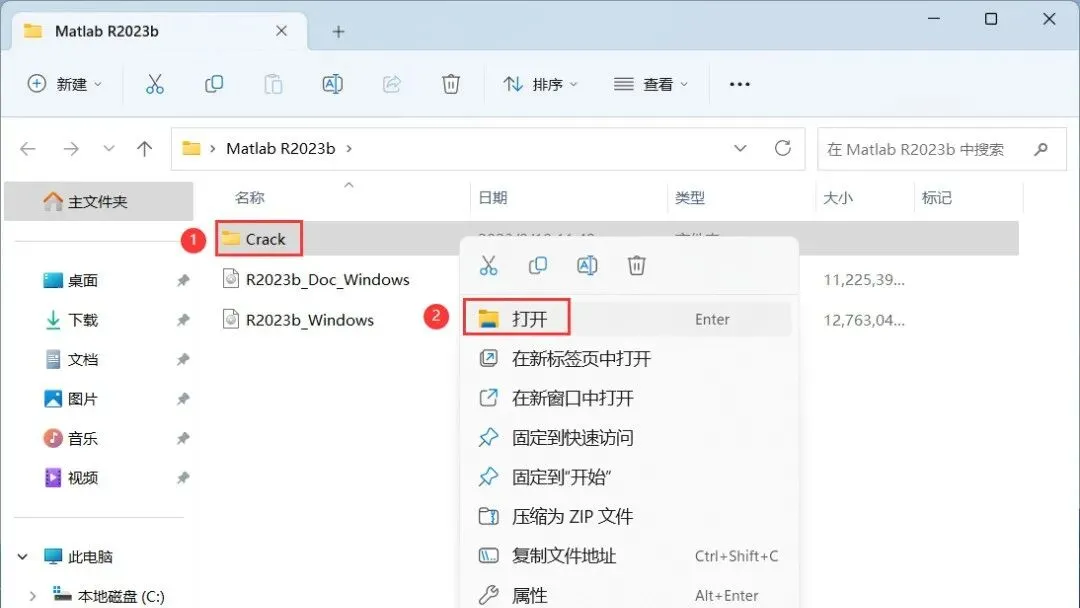Image resolution: width=1080 pixels, height=608 pixels.
Task: Choose 属性 in context menu
Action: [627, 595]
